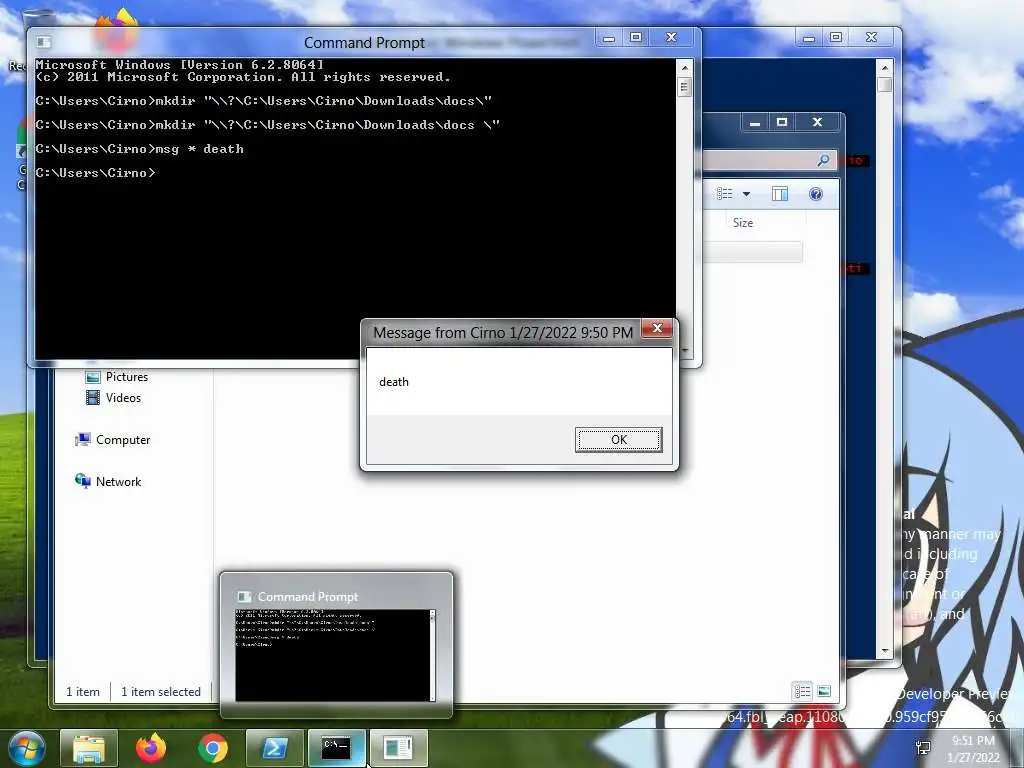This screenshot has height=768, width=1024.
Task: Open the Command Prompt system menu icon
Action: [x=44, y=42]
